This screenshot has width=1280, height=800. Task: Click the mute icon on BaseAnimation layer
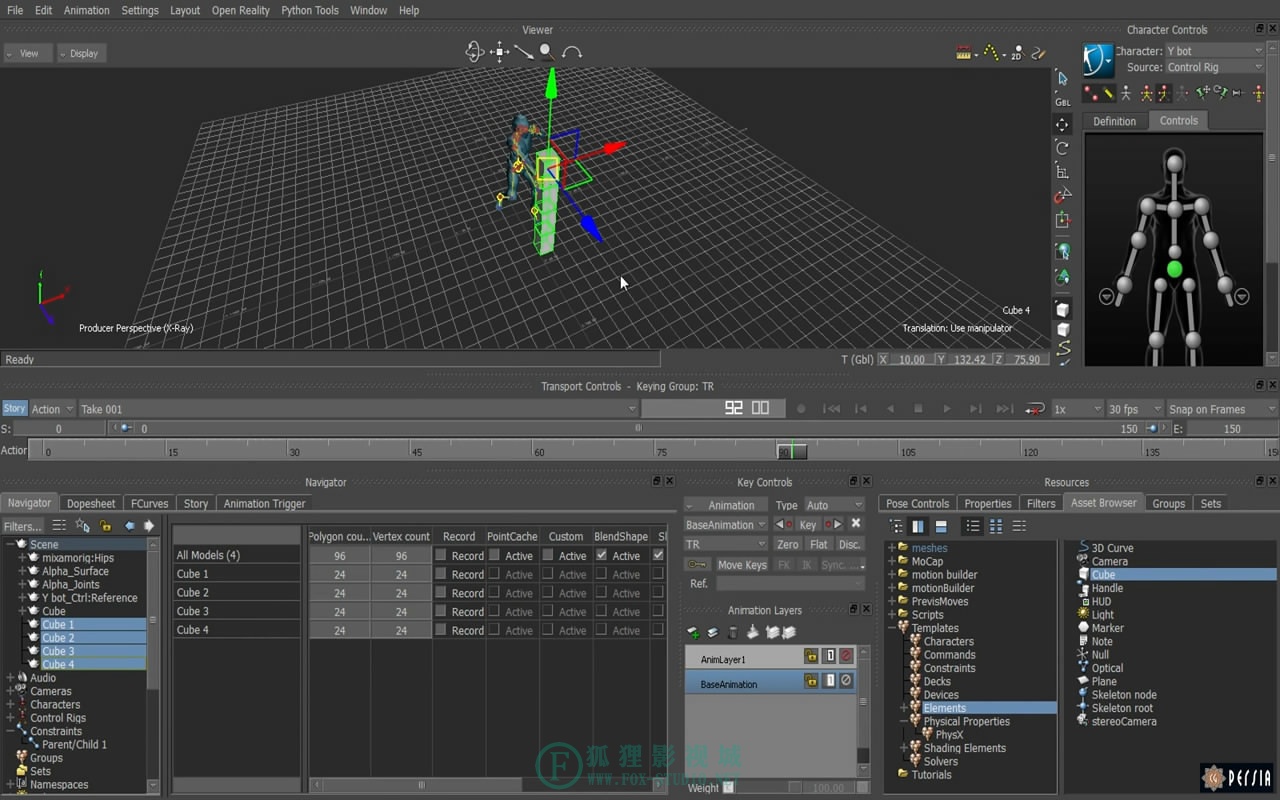click(x=846, y=681)
